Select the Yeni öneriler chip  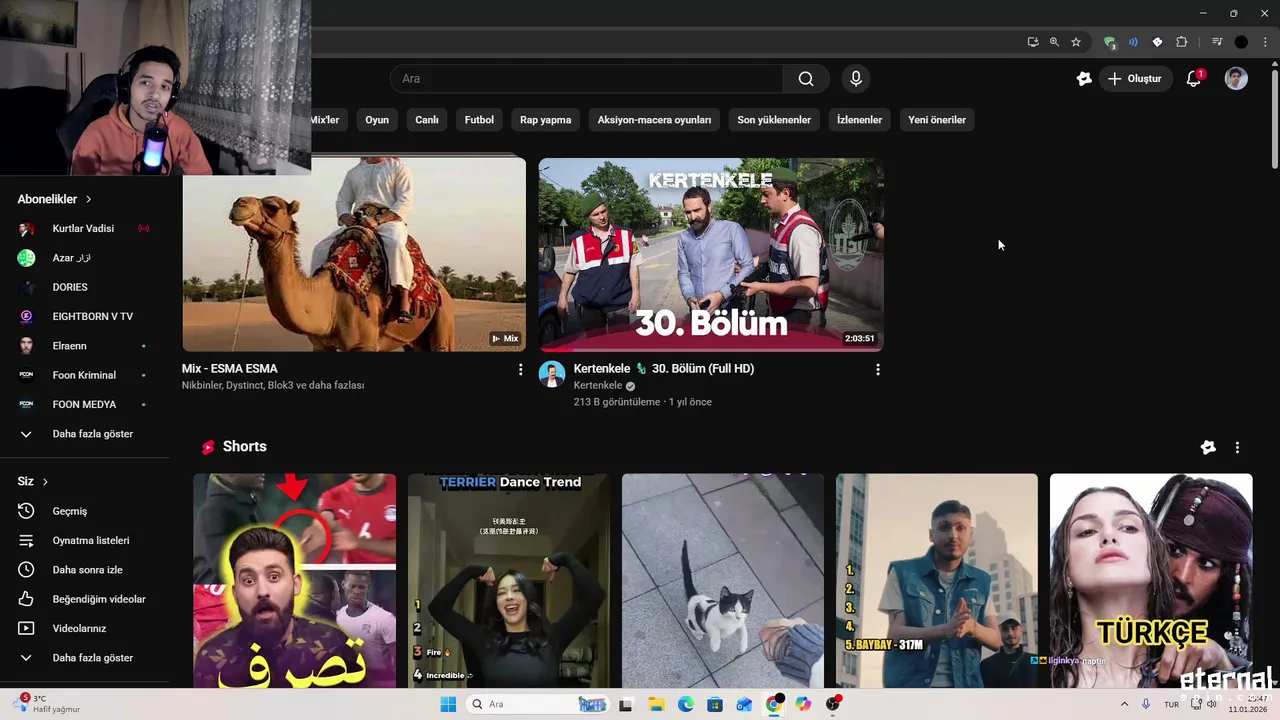(937, 120)
